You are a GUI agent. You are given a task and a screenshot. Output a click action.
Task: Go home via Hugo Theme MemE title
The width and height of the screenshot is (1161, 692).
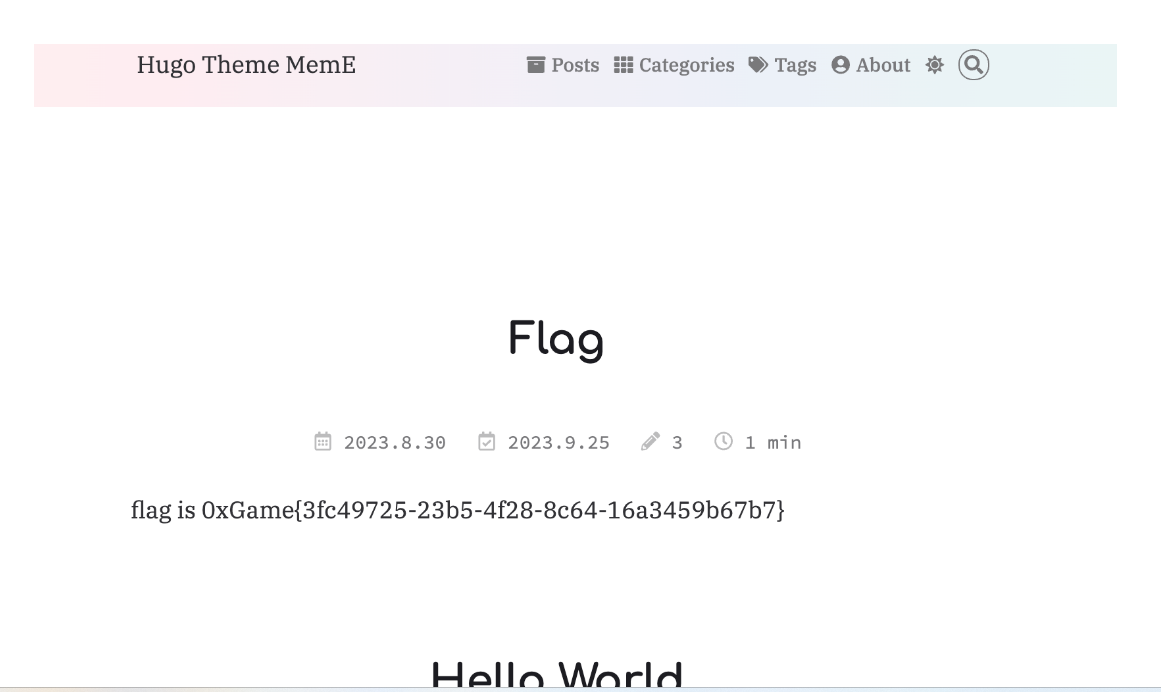[x=246, y=65]
